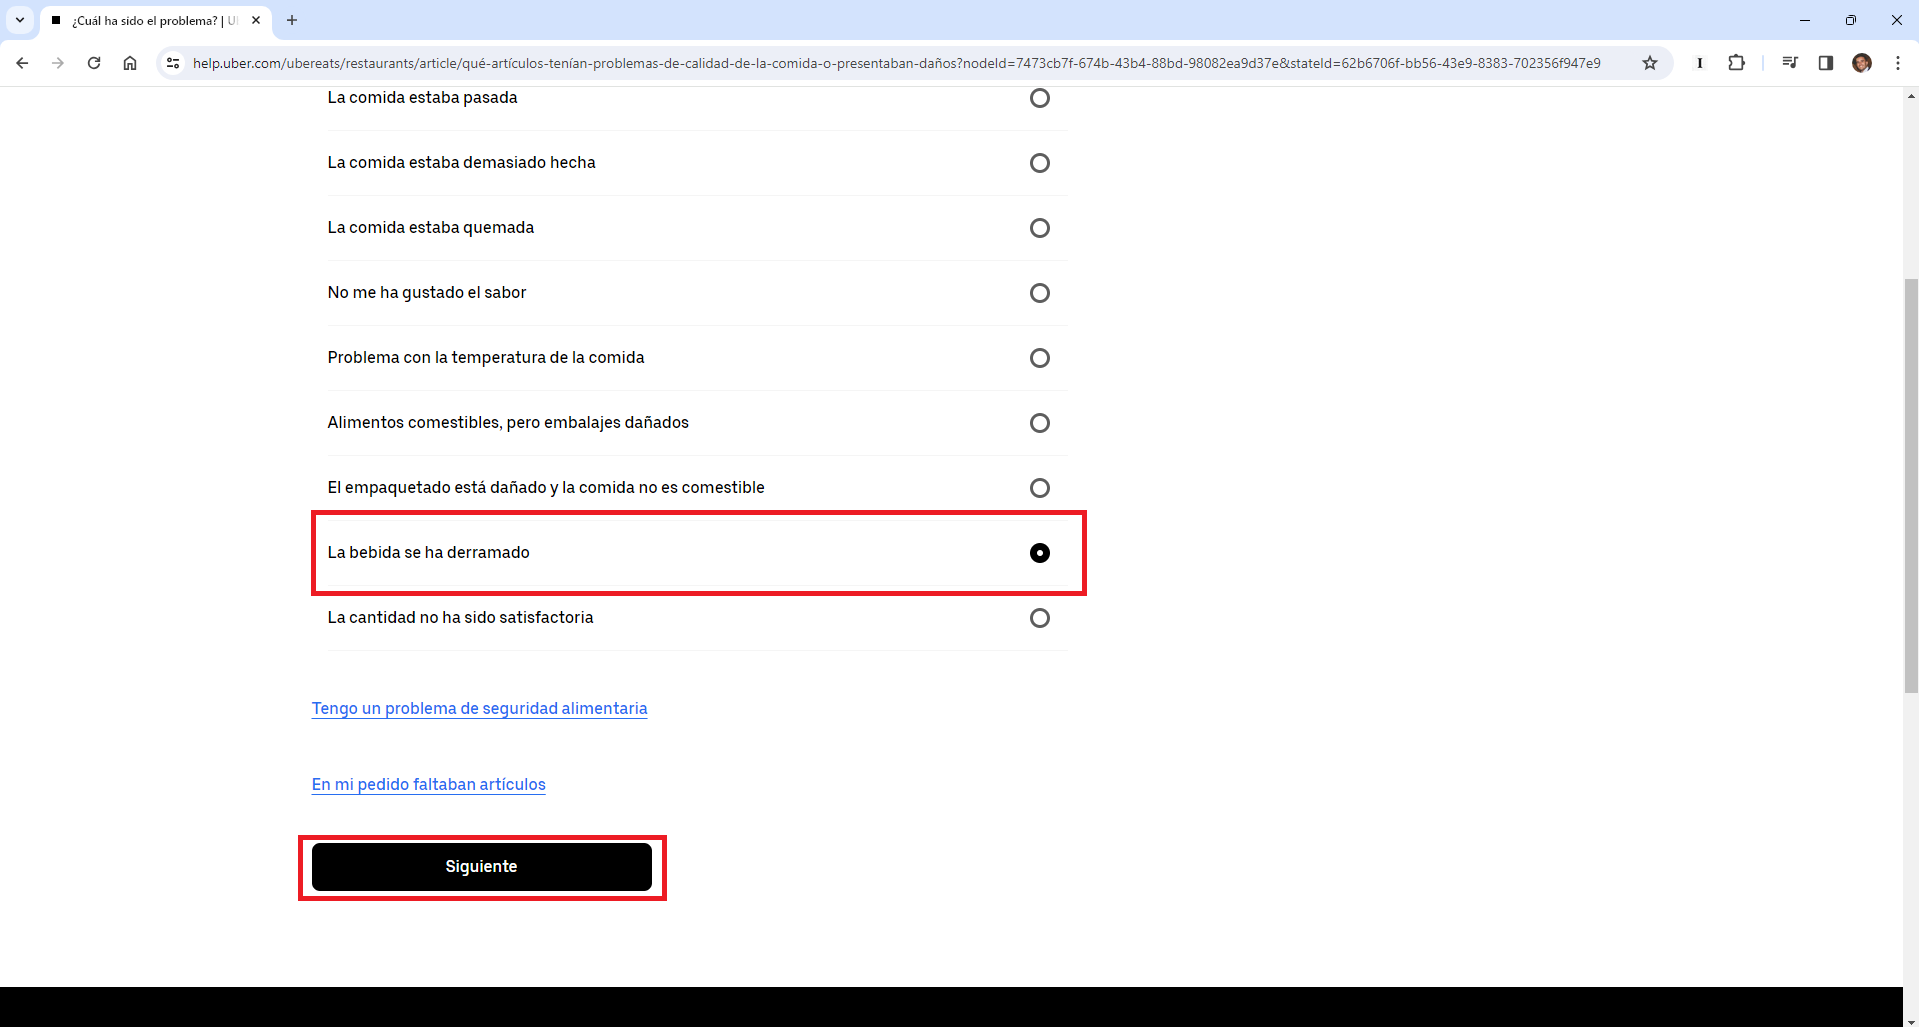Screen dimensions: 1919x1027
Task: Go back to the previous page
Action: pyautogui.click(x=22, y=63)
